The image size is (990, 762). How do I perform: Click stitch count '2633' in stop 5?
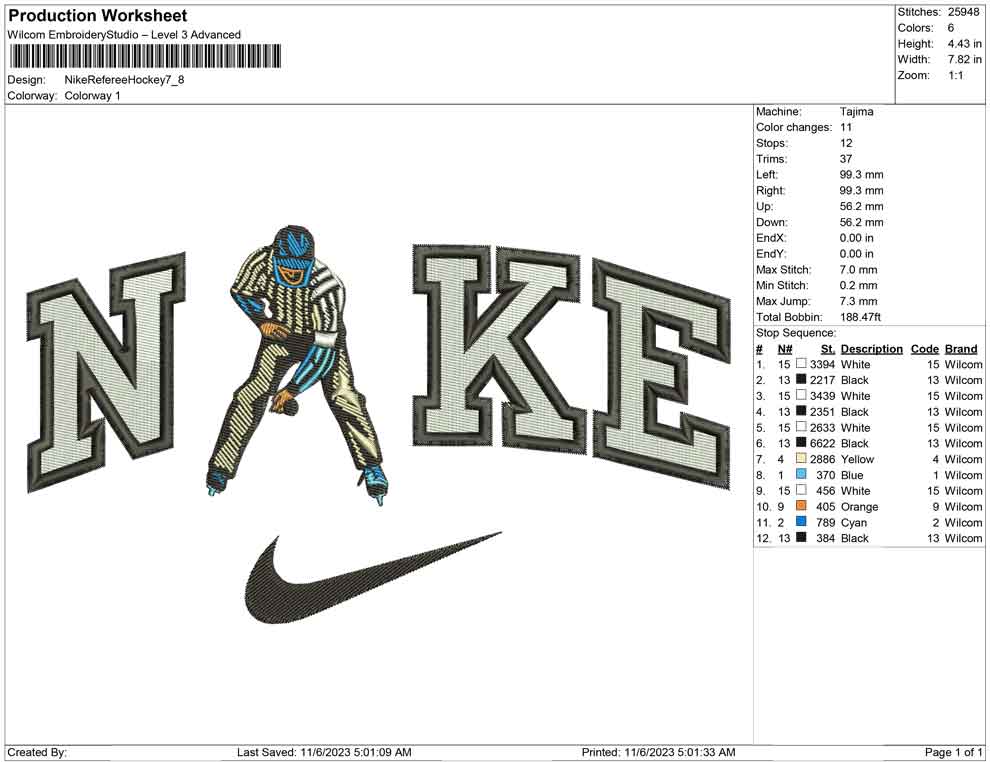[x=822, y=427]
